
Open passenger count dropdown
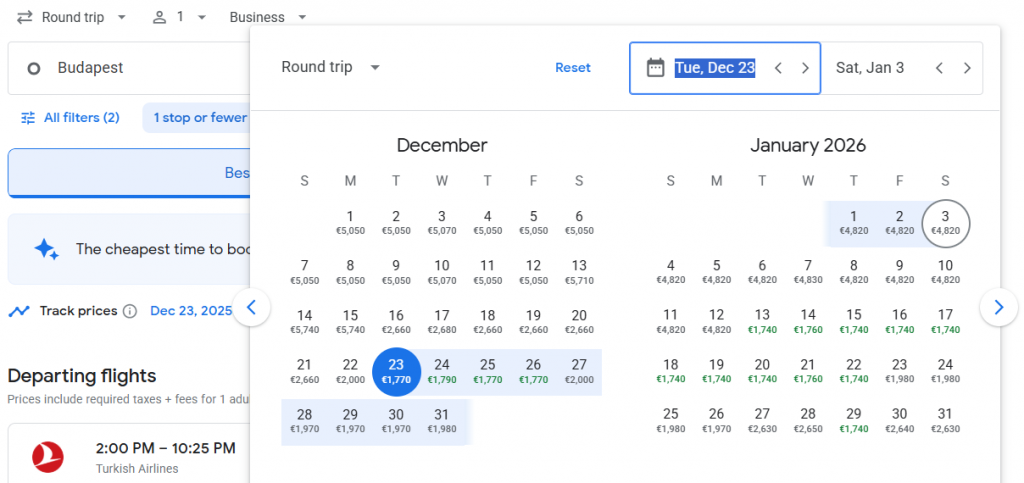180,18
